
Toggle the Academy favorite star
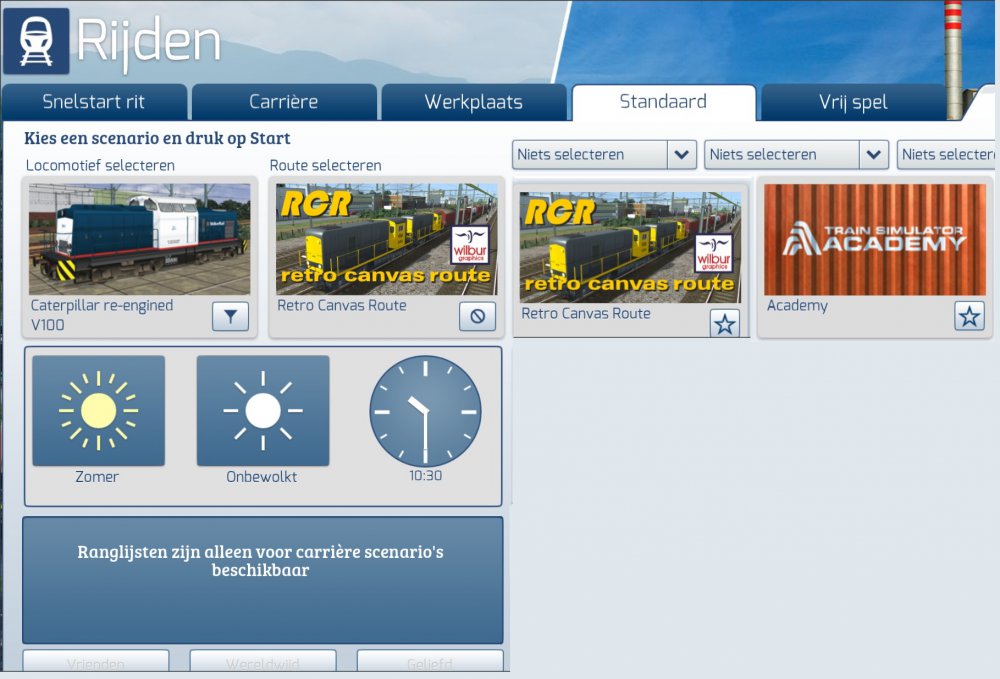click(x=969, y=317)
